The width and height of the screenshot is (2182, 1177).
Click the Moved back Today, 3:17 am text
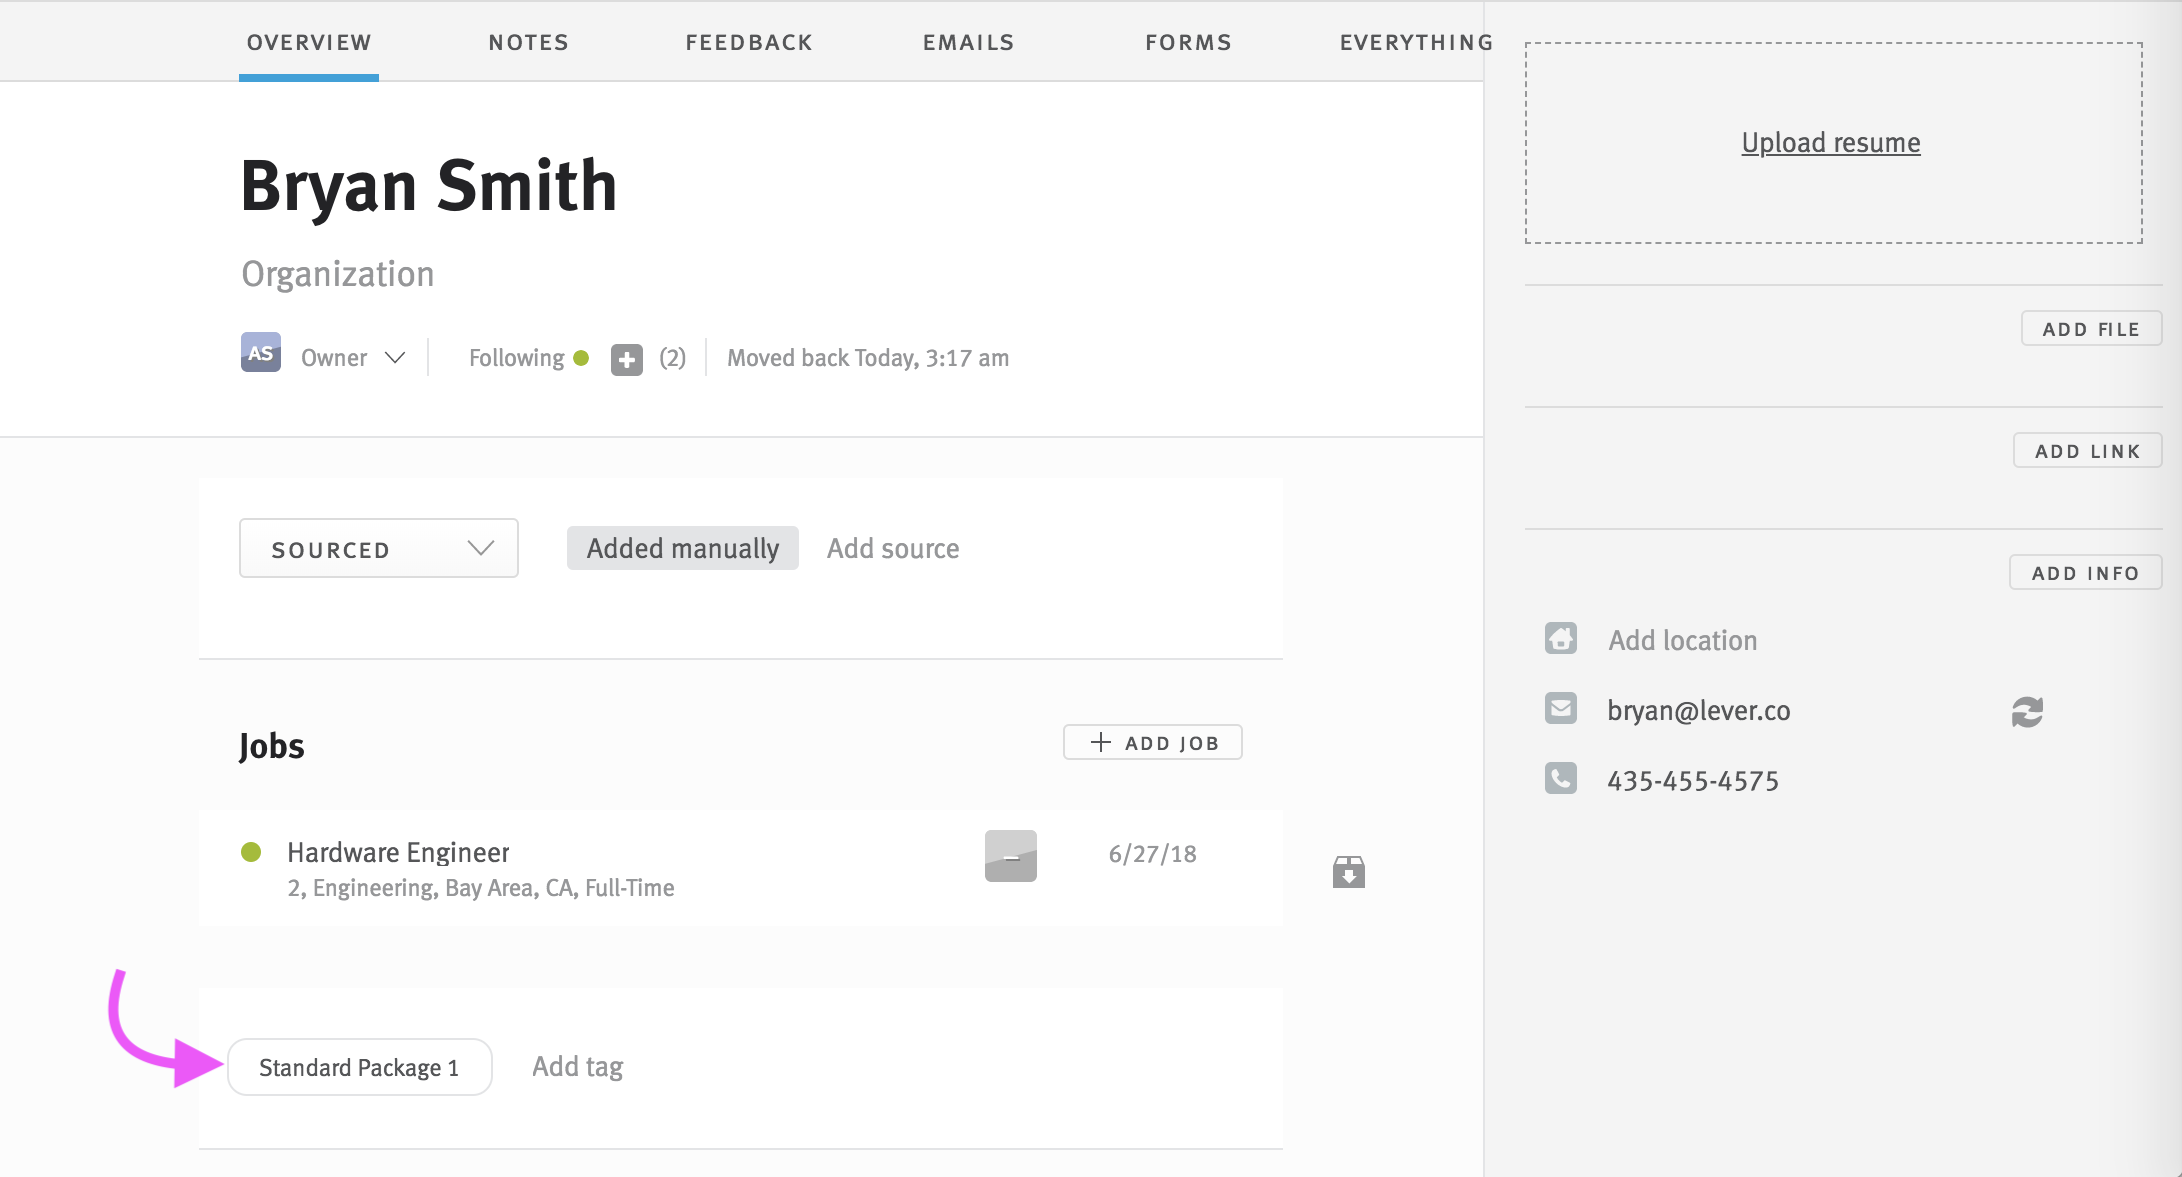point(868,358)
